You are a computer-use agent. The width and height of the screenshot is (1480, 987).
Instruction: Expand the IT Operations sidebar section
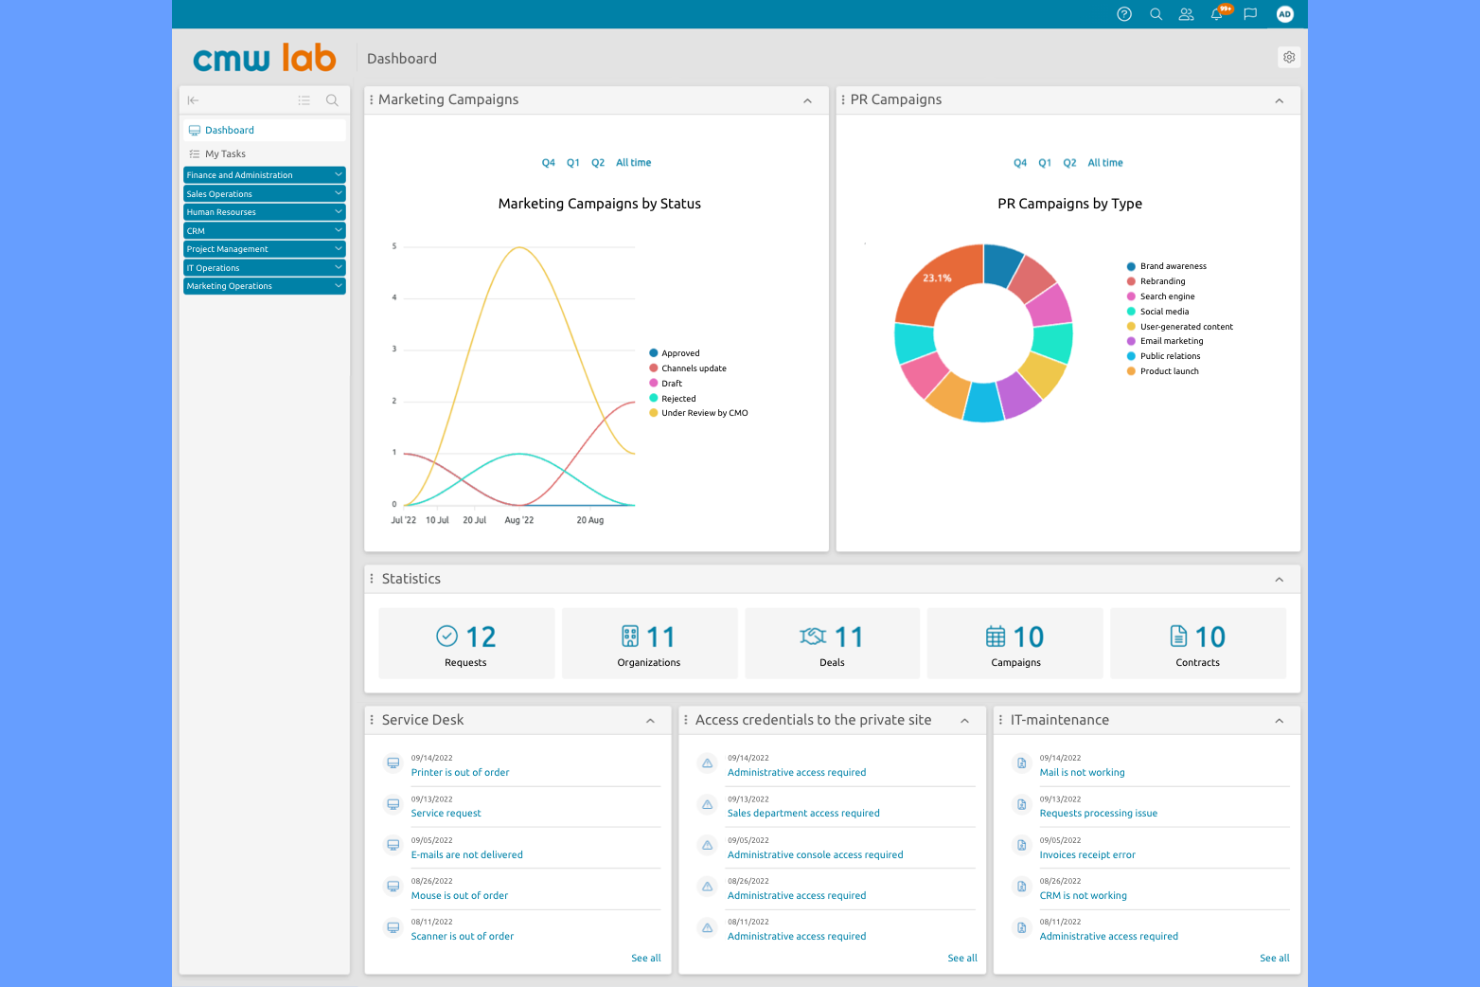tap(264, 267)
